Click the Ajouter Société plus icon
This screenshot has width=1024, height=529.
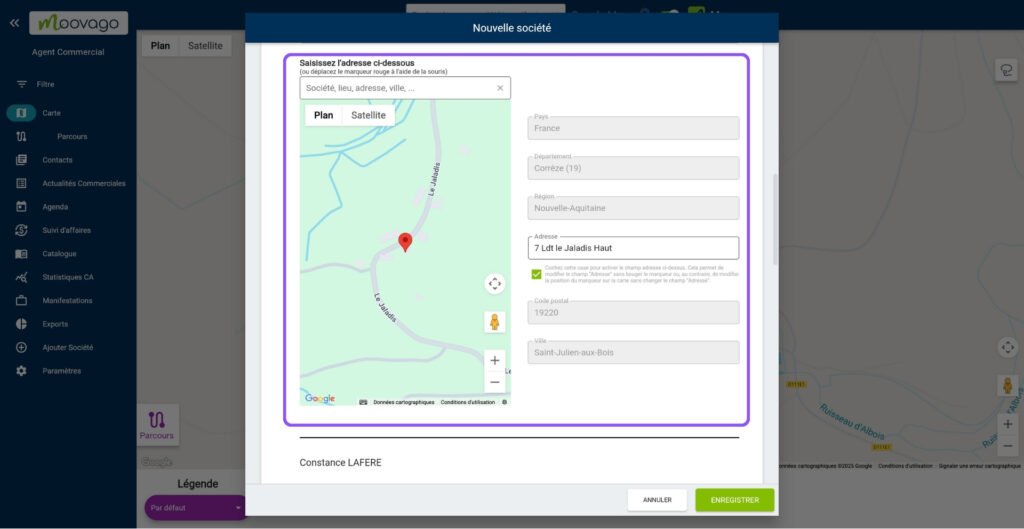[x=21, y=347]
